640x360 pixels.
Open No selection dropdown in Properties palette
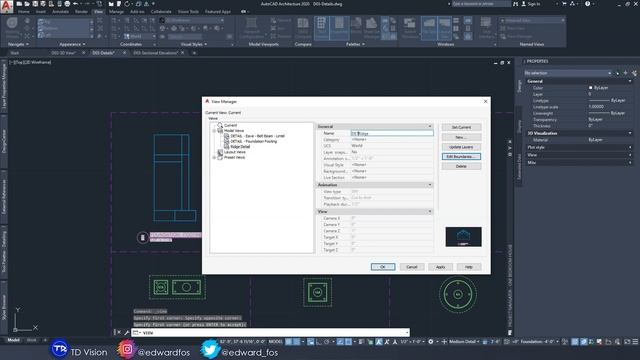click(x=568, y=73)
